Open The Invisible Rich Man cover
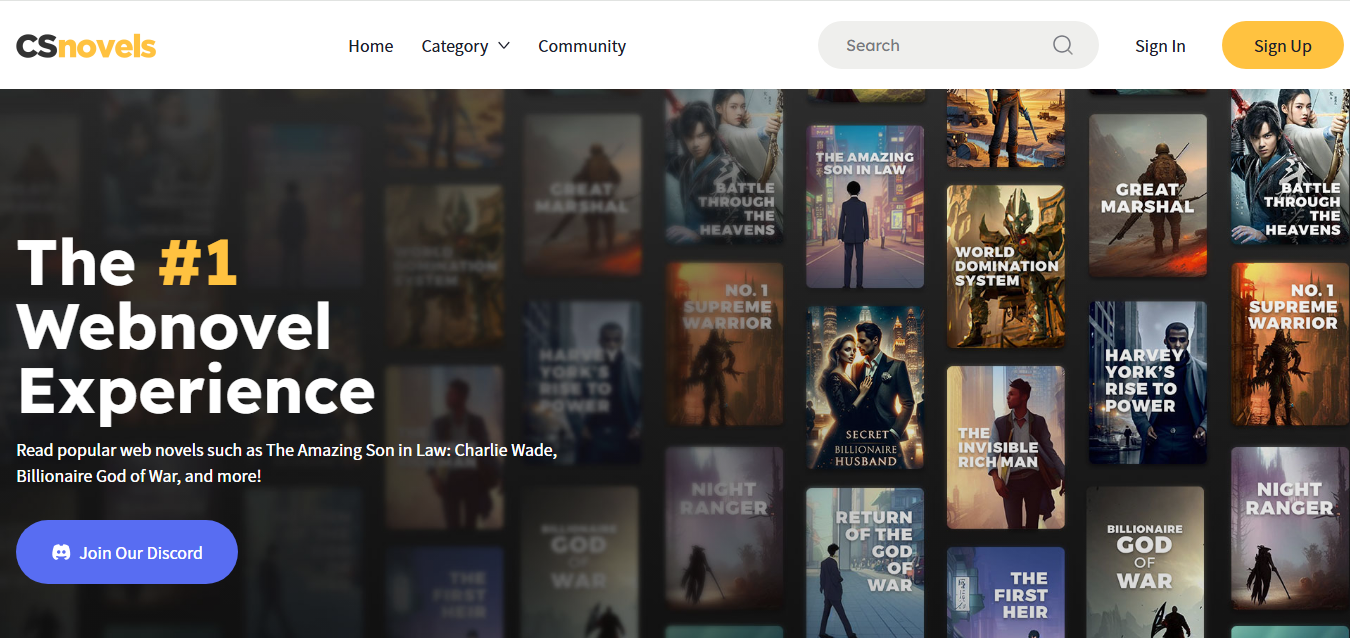Screen dimensions: 1350x638 pos(1005,447)
